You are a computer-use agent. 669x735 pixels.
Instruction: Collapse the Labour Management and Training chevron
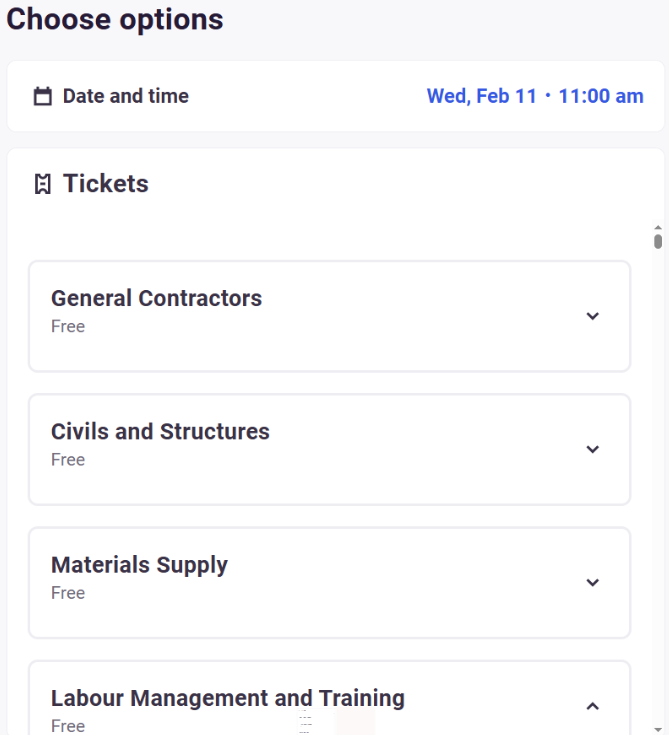tap(592, 706)
